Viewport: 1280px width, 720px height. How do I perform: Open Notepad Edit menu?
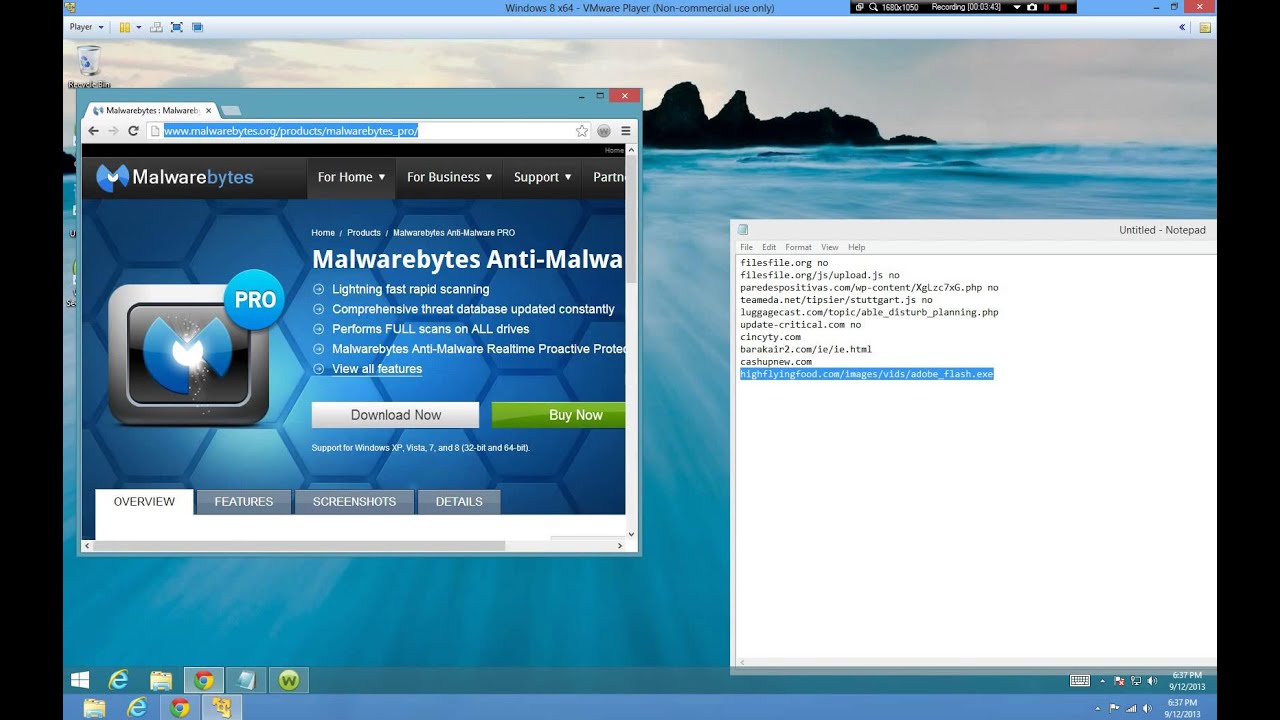(x=769, y=247)
